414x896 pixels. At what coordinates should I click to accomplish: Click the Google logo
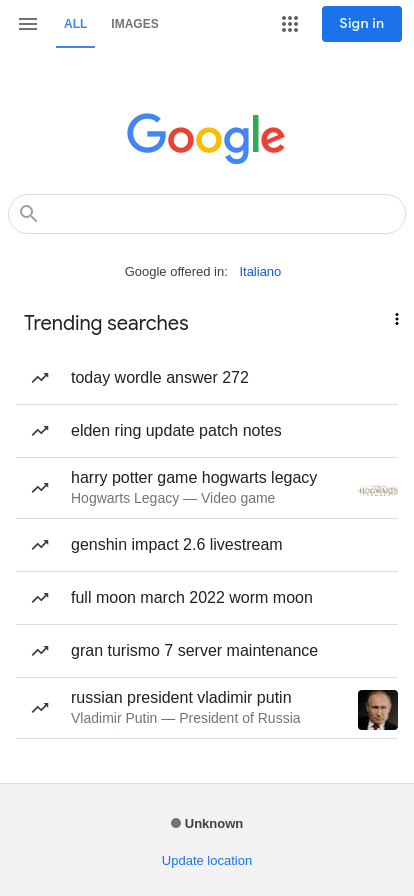206,138
